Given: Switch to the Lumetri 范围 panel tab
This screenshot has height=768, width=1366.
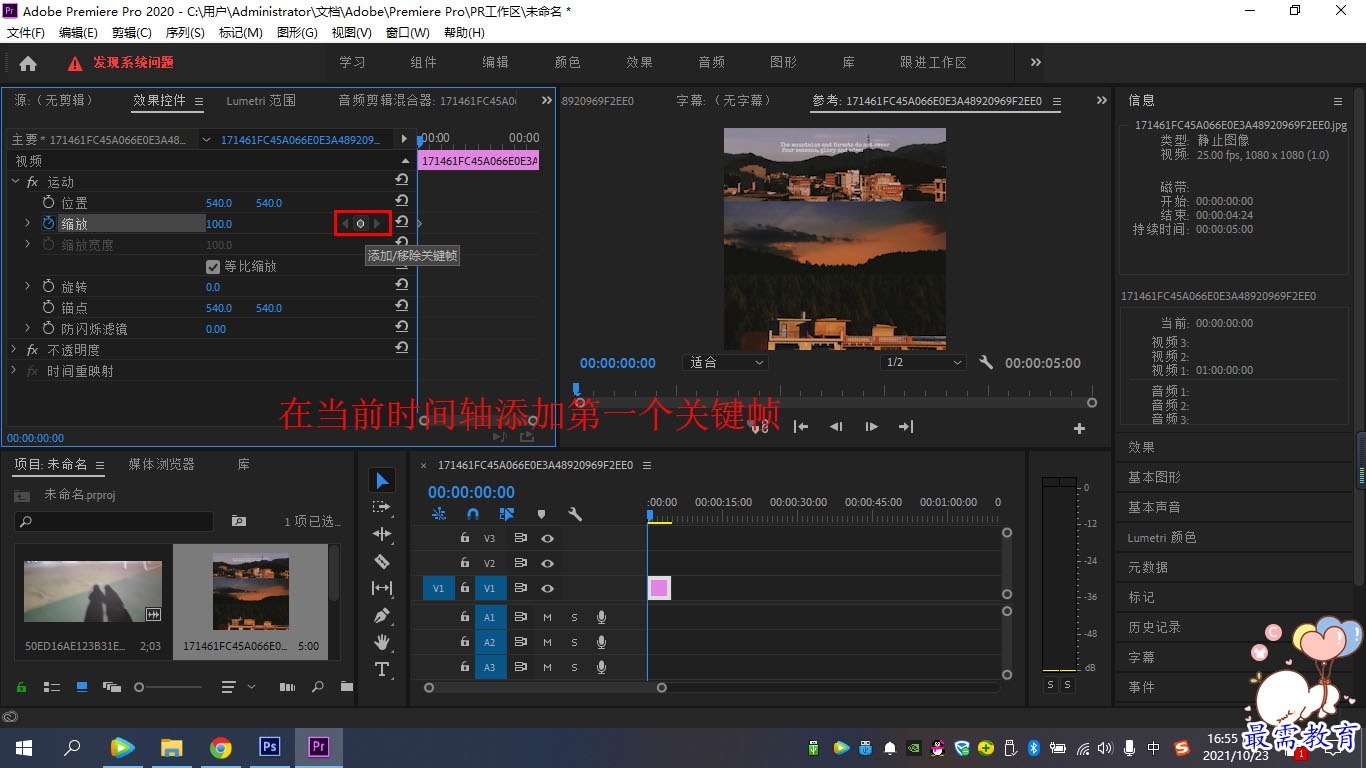Looking at the screenshot, I should (261, 100).
